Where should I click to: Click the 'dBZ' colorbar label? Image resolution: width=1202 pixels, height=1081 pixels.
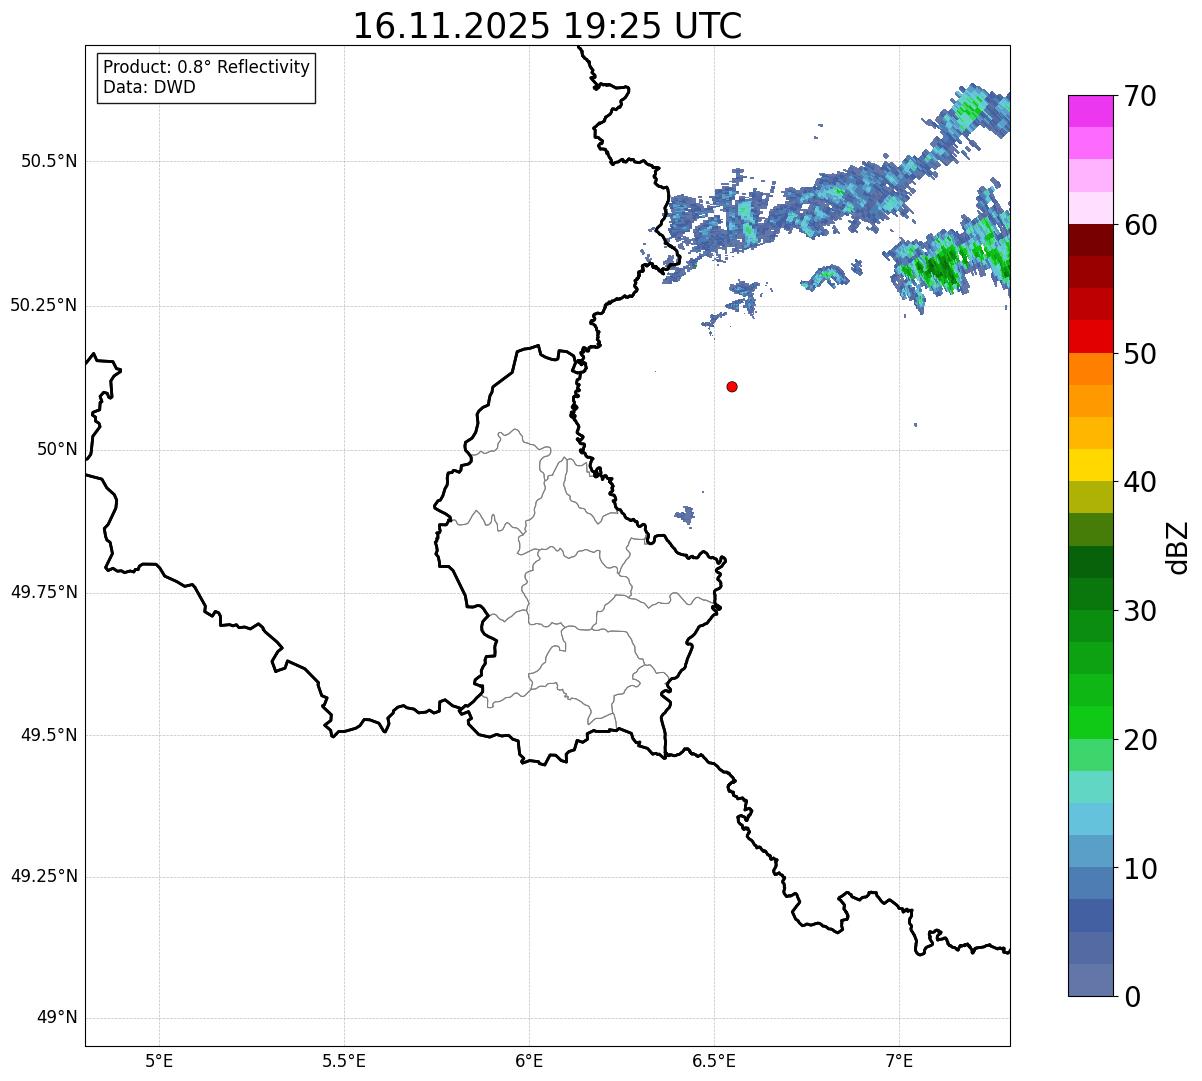(x=1178, y=547)
